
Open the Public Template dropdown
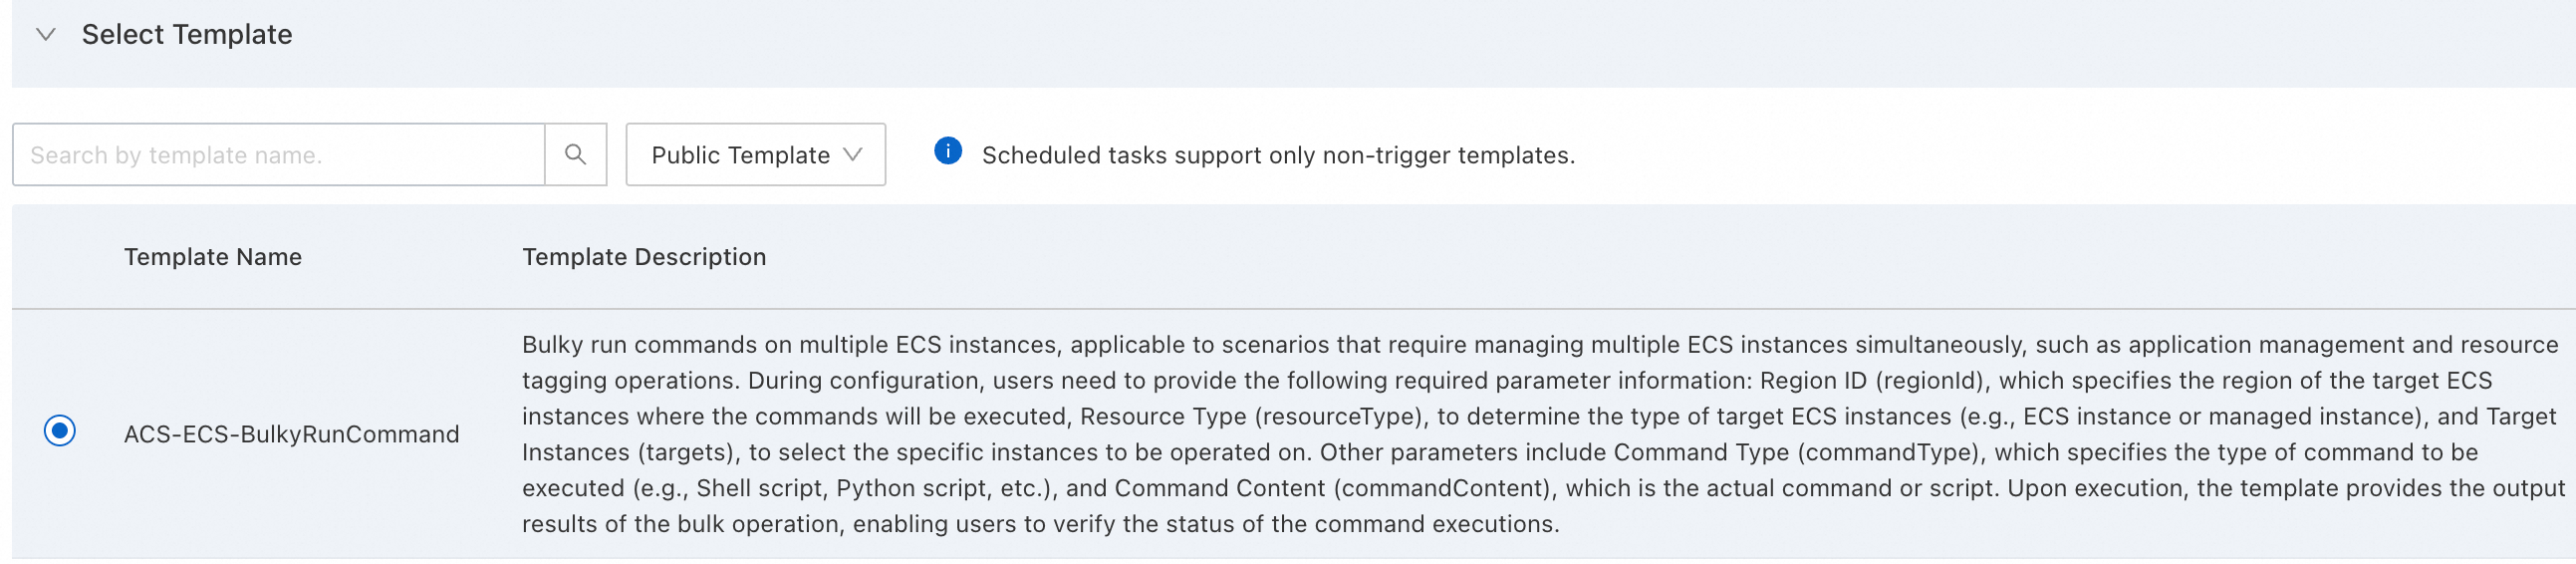coord(740,155)
